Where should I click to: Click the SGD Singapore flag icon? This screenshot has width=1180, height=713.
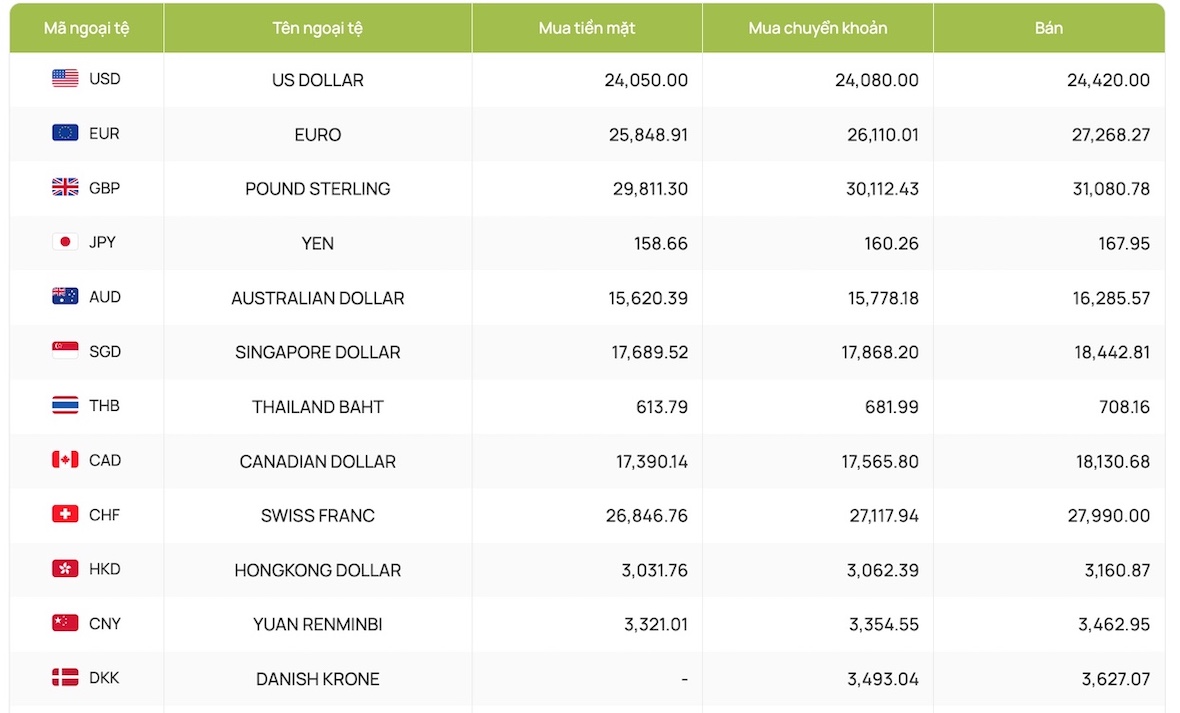click(65, 350)
